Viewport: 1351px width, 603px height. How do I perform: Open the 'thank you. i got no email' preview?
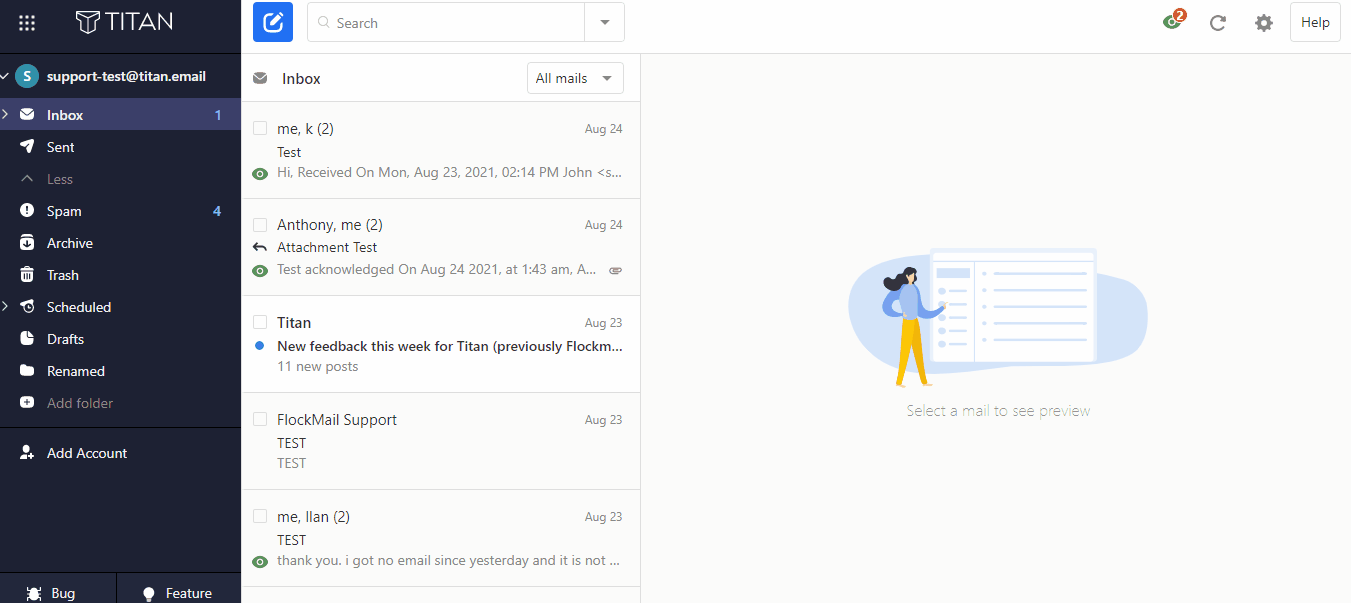click(x=448, y=560)
